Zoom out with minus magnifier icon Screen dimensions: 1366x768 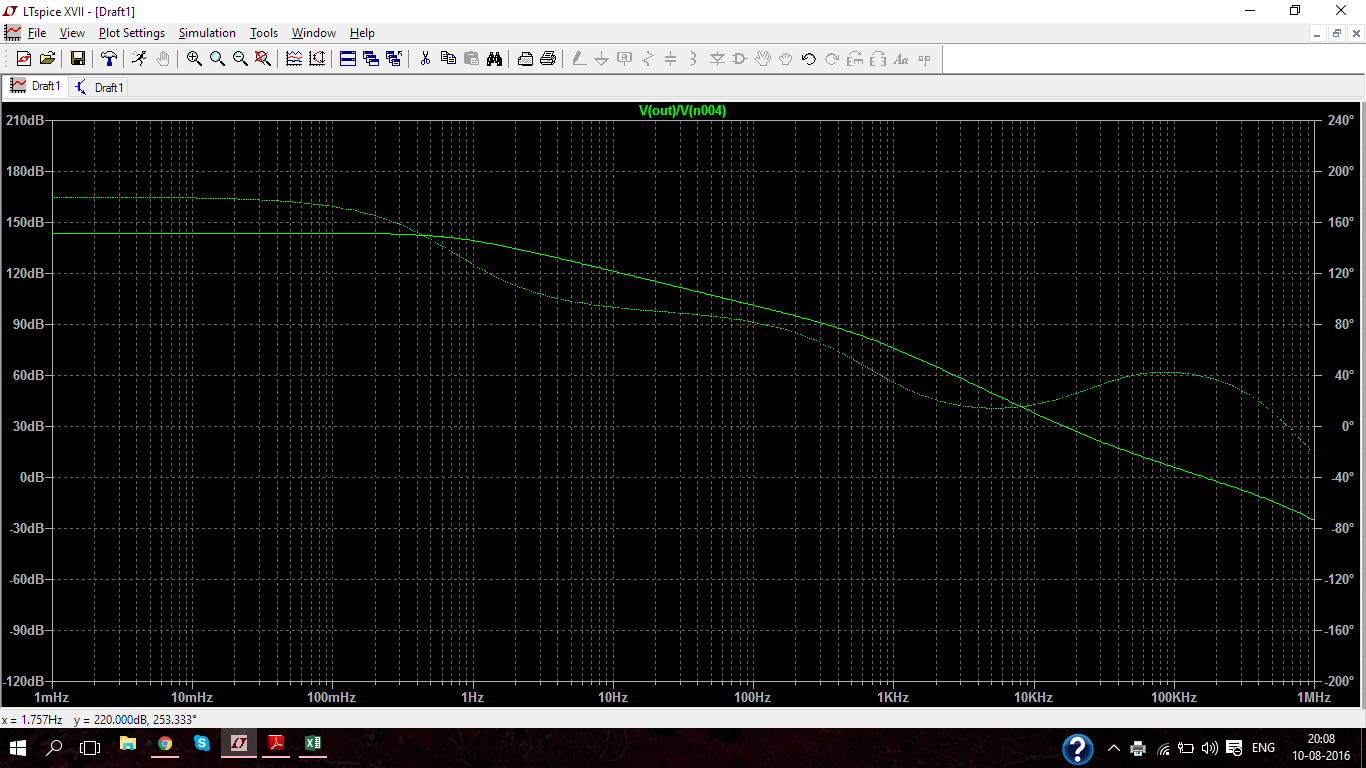click(240, 59)
